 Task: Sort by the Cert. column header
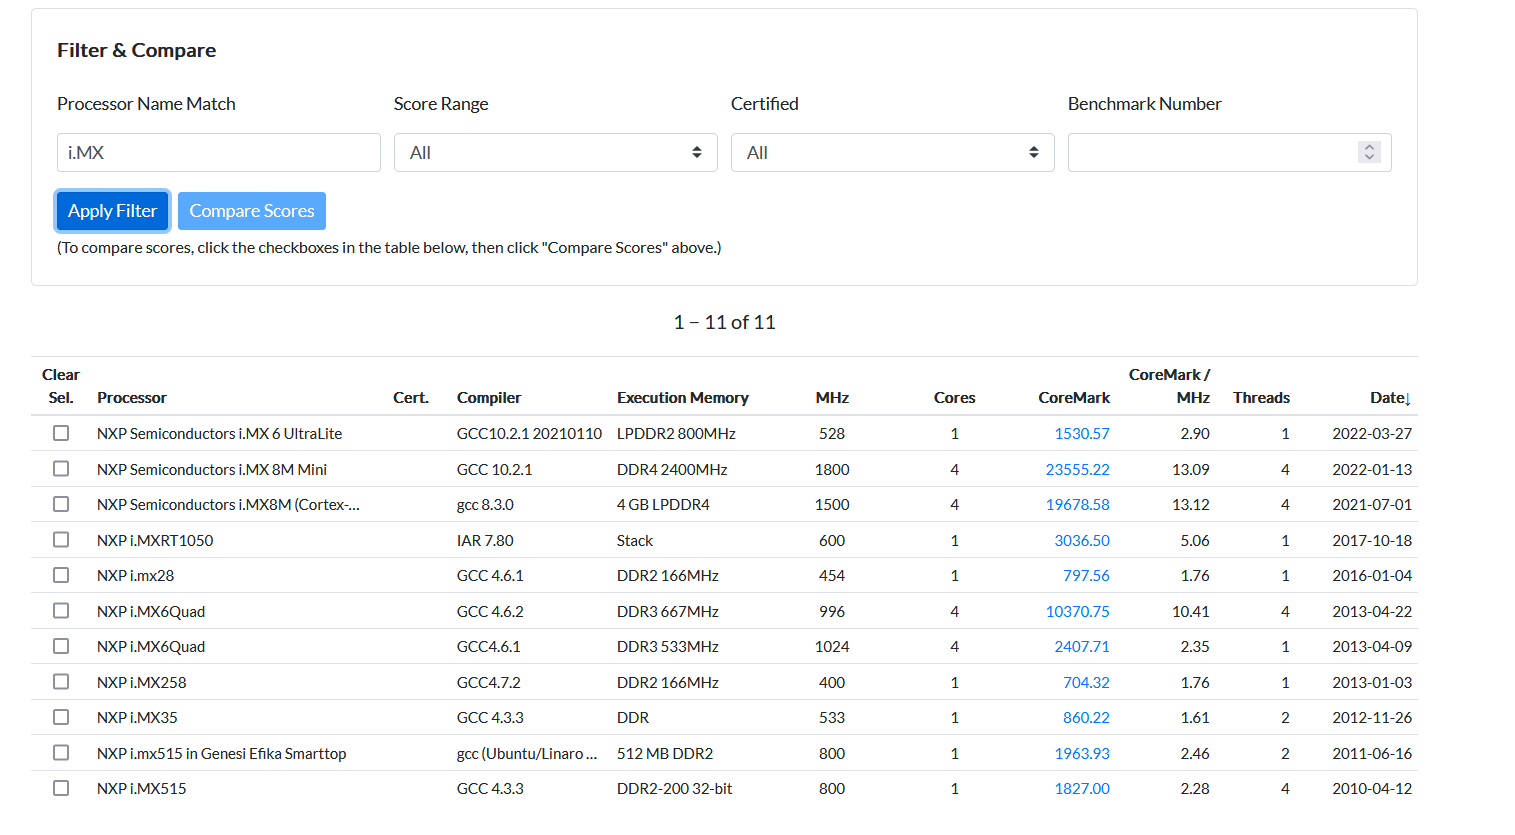pyautogui.click(x=411, y=398)
